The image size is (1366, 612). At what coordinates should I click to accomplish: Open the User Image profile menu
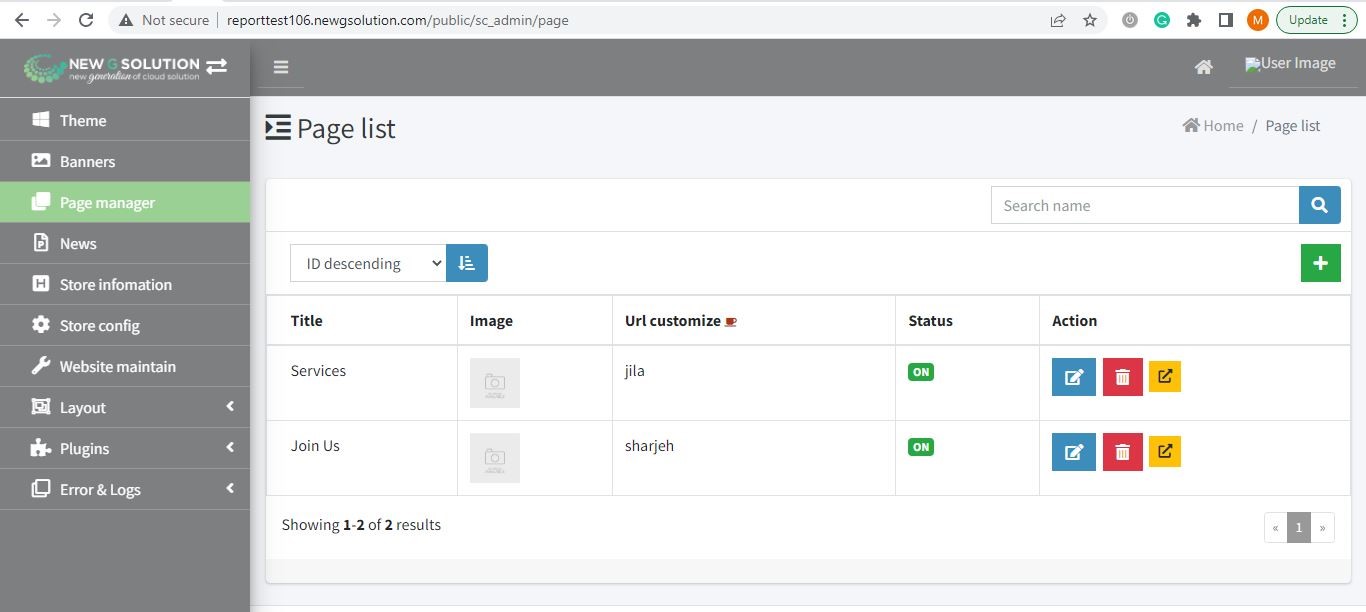coord(1290,64)
